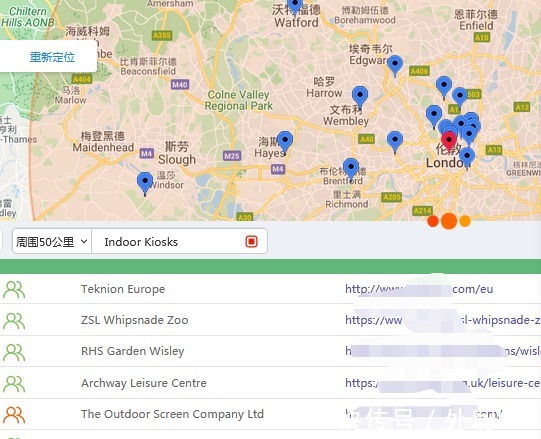Image resolution: width=541 pixels, height=439 pixels.
Task: Open the 周围50公里 radius dropdown
Action: pyautogui.click(x=52, y=242)
